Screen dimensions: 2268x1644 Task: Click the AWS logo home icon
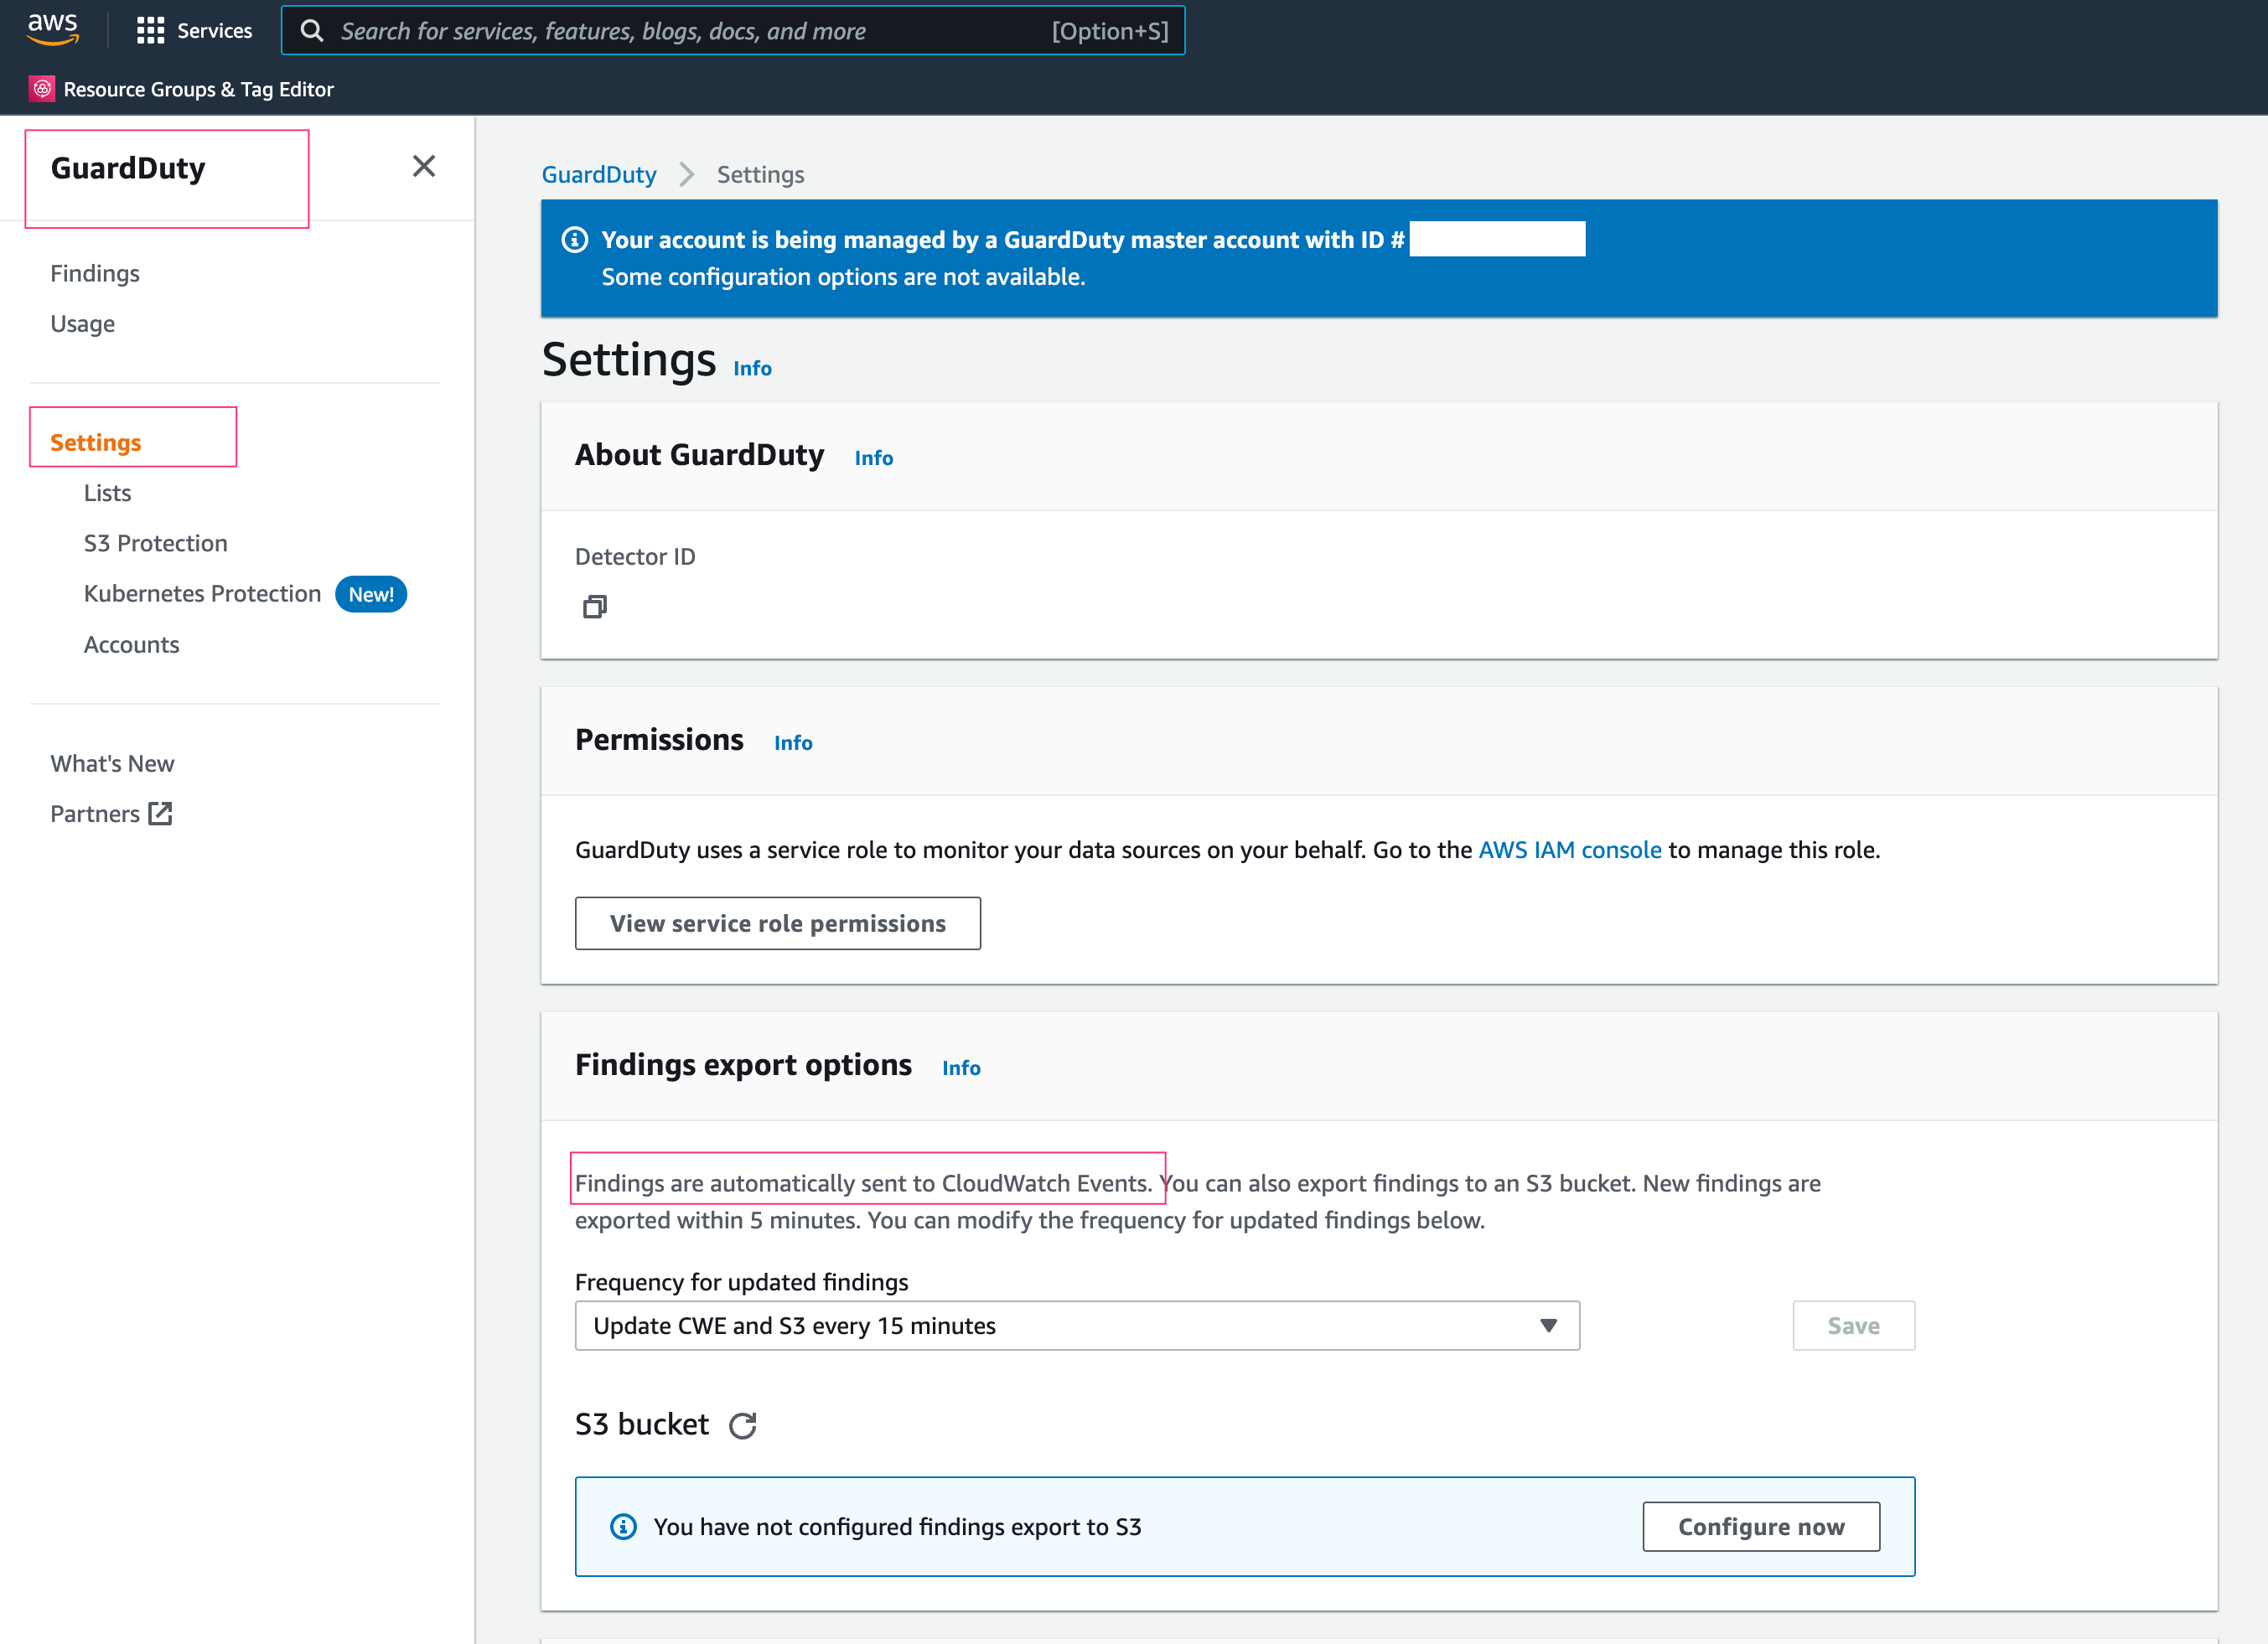click(52, 29)
